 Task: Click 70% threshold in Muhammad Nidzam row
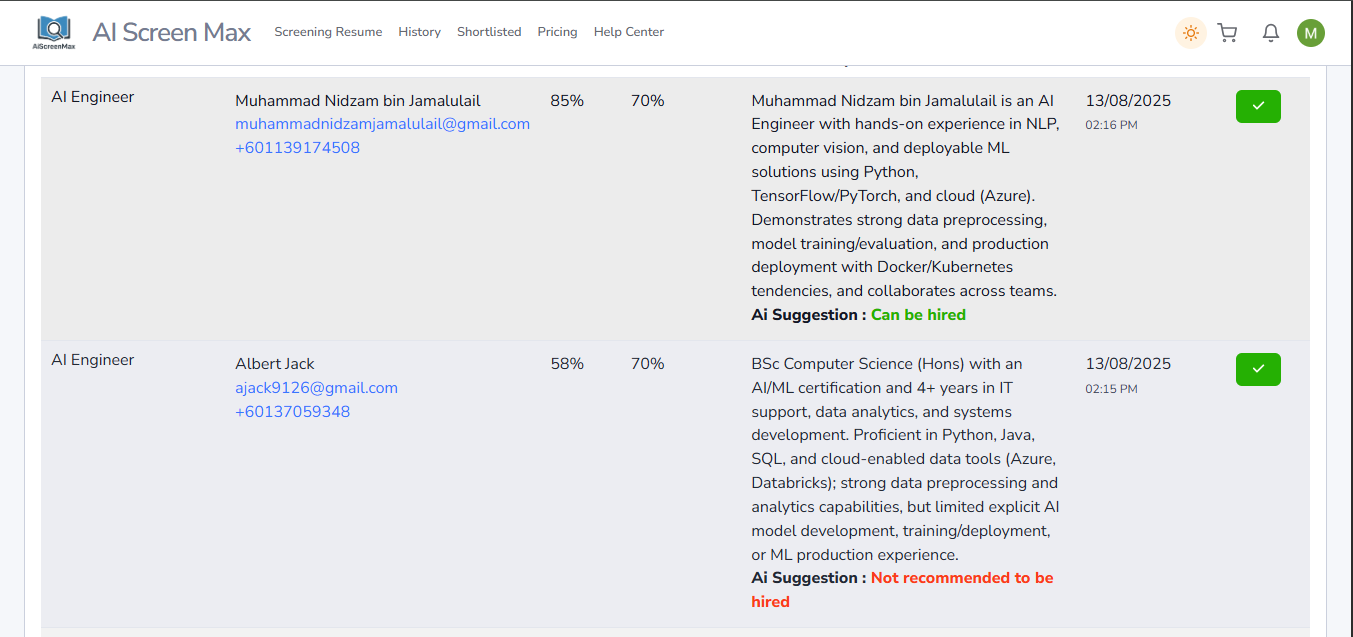tap(647, 101)
